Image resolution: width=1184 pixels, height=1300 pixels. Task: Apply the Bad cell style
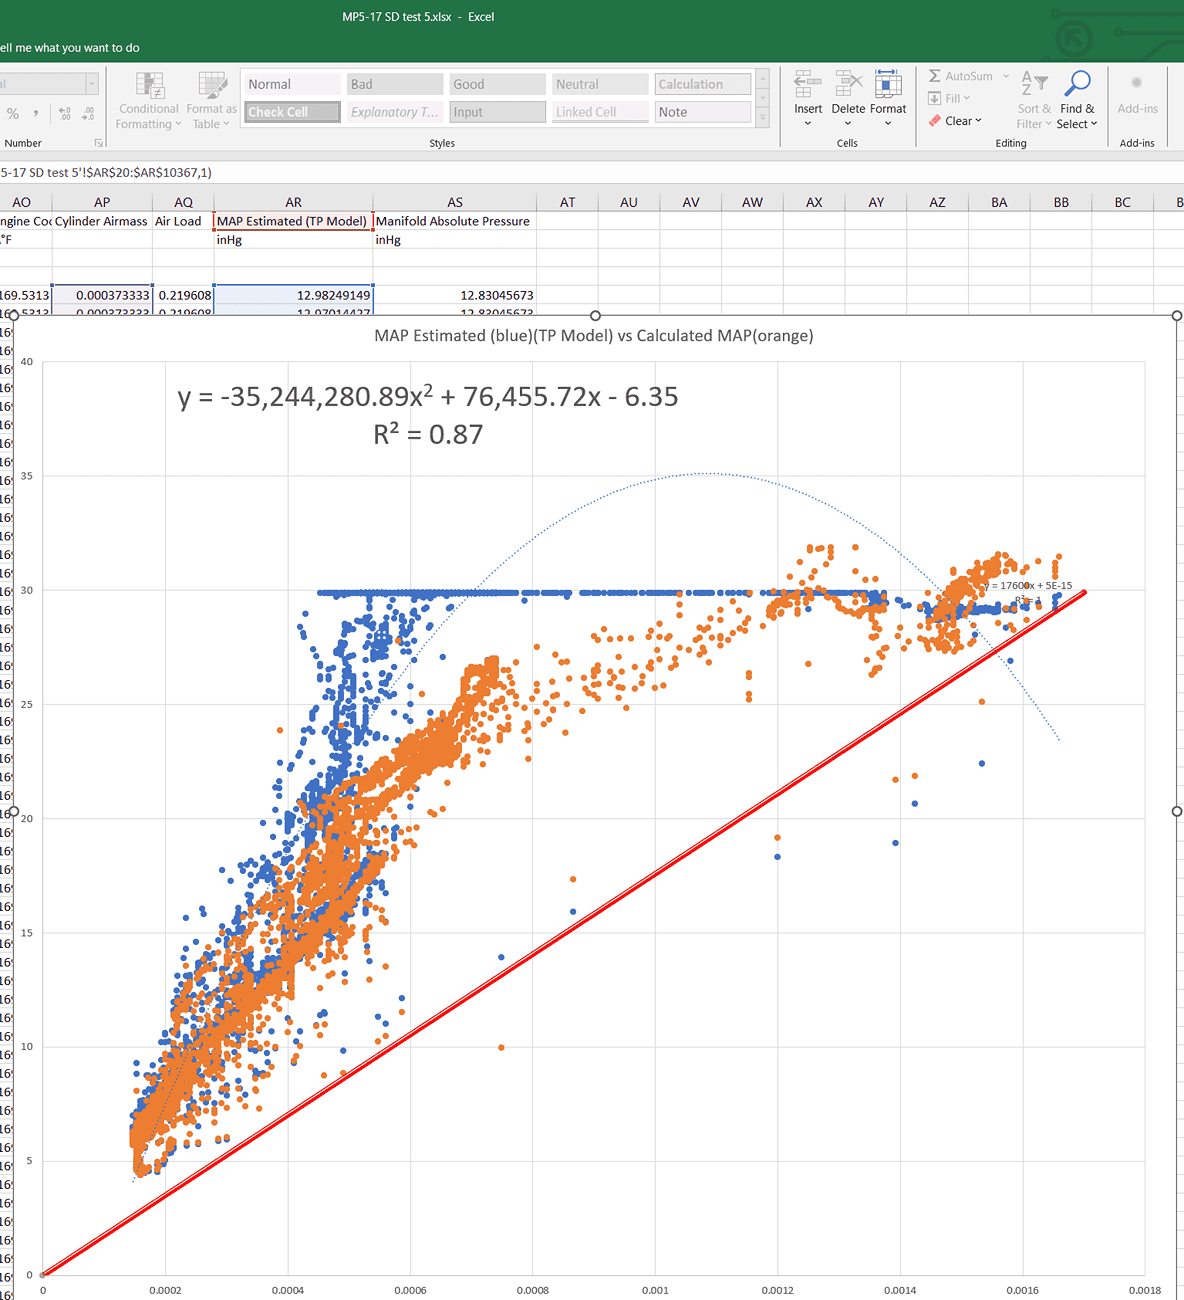click(x=395, y=84)
